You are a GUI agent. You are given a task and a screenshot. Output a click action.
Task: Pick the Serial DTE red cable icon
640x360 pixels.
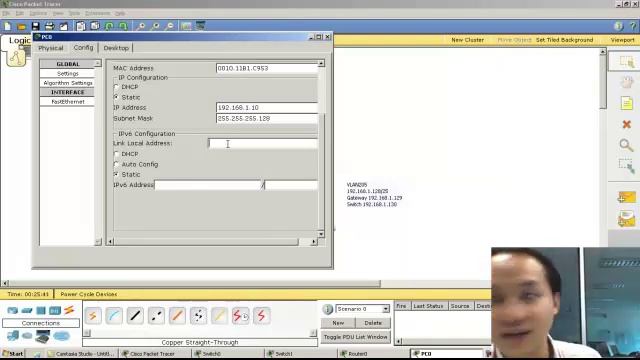tap(261, 316)
